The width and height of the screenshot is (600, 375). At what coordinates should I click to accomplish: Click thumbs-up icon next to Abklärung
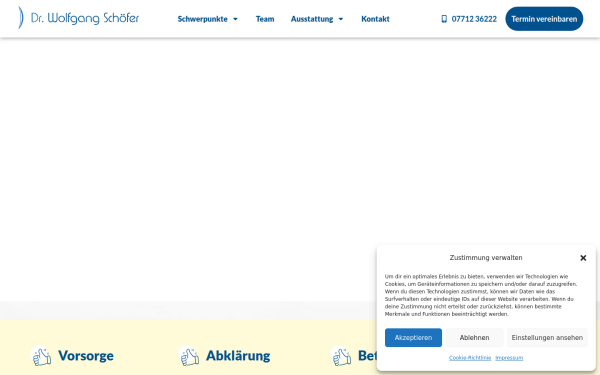click(189, 356)
